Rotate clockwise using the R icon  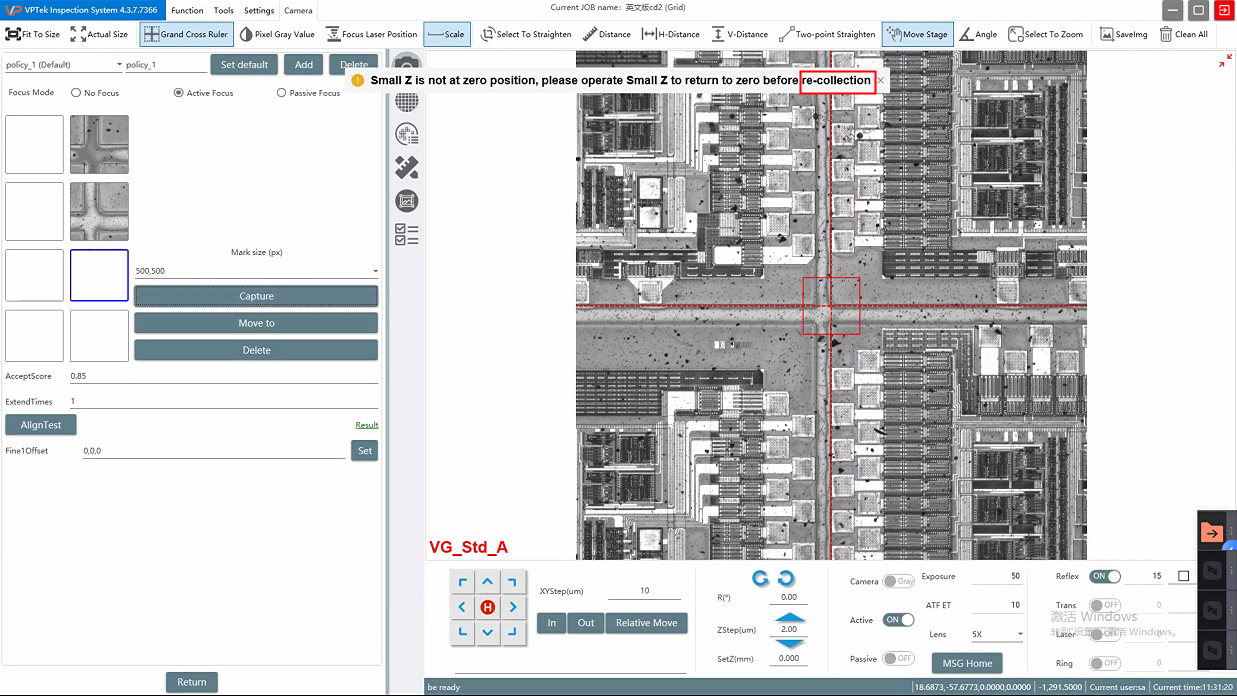click(786, 579)
